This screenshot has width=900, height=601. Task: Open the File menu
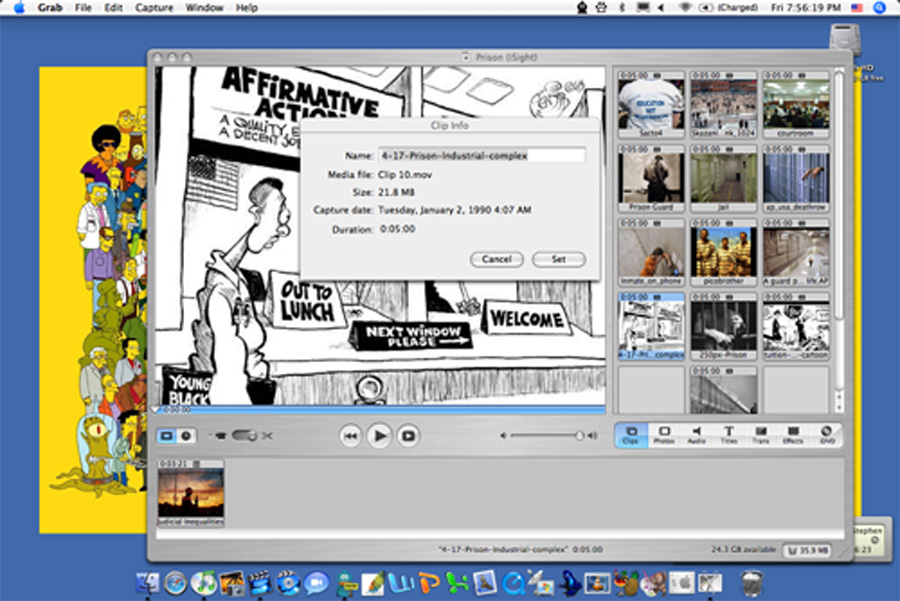pos(83,7)
